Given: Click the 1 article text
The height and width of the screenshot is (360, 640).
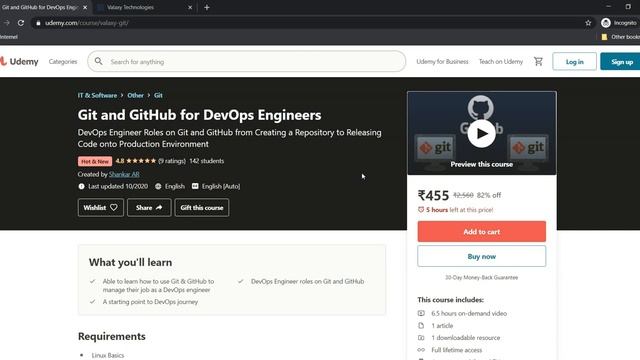Looking at the screenshot, I should (442, 326).
